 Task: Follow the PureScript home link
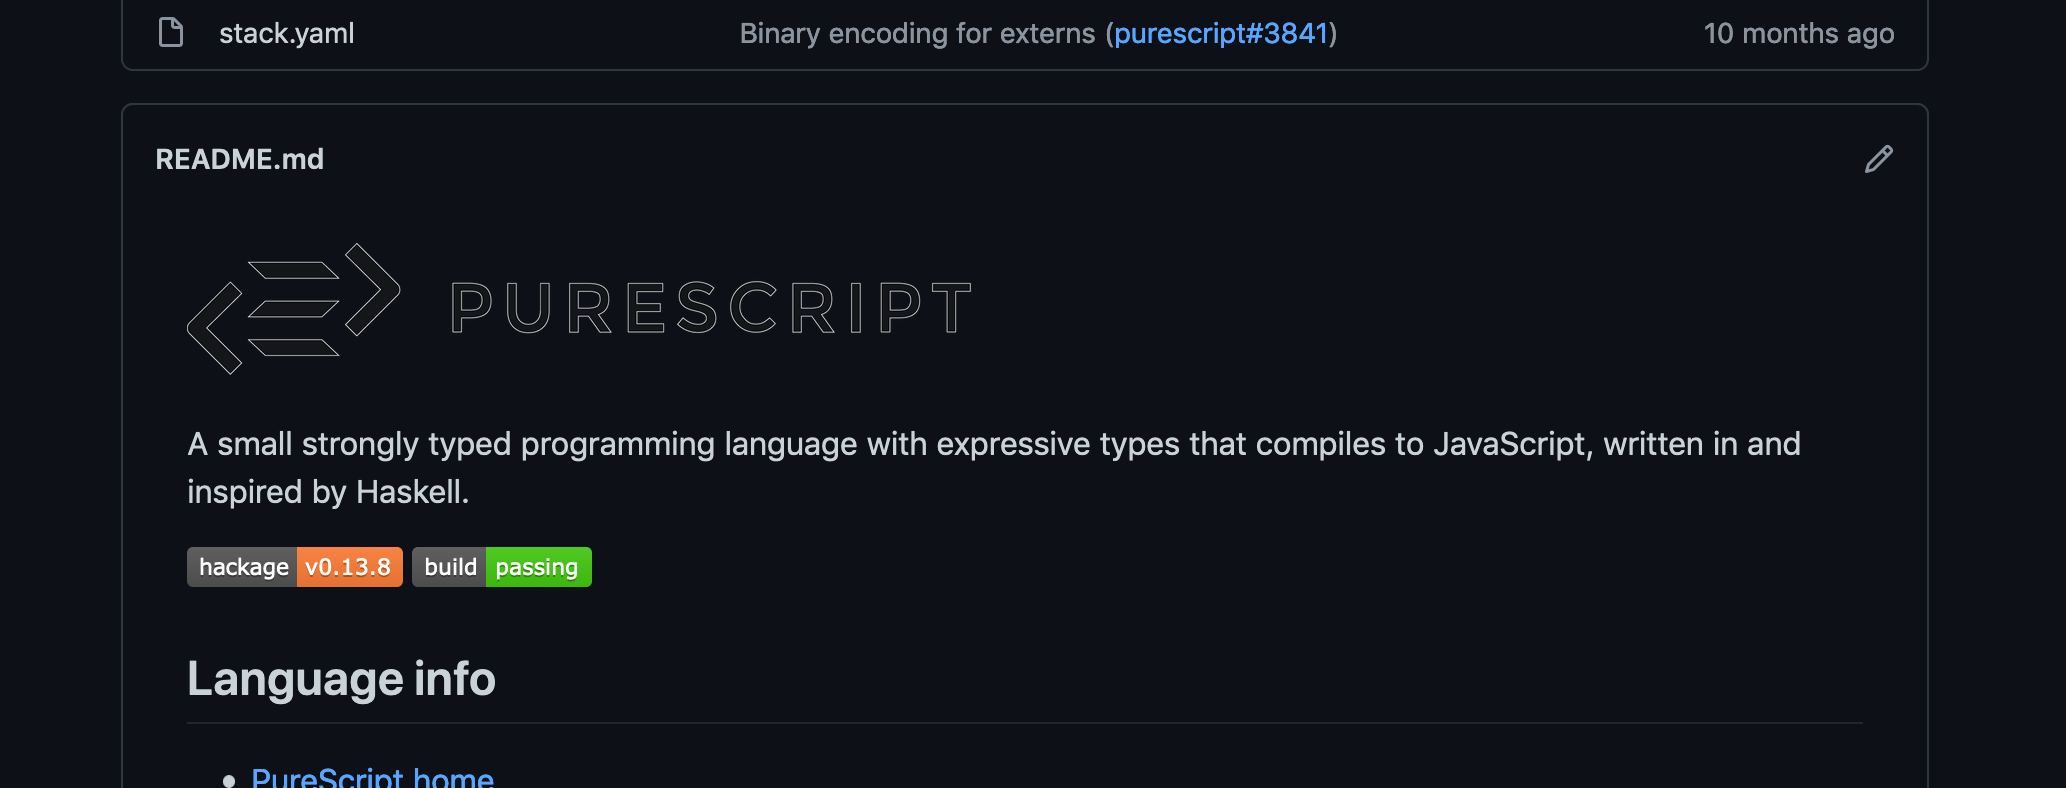[373, 776]
